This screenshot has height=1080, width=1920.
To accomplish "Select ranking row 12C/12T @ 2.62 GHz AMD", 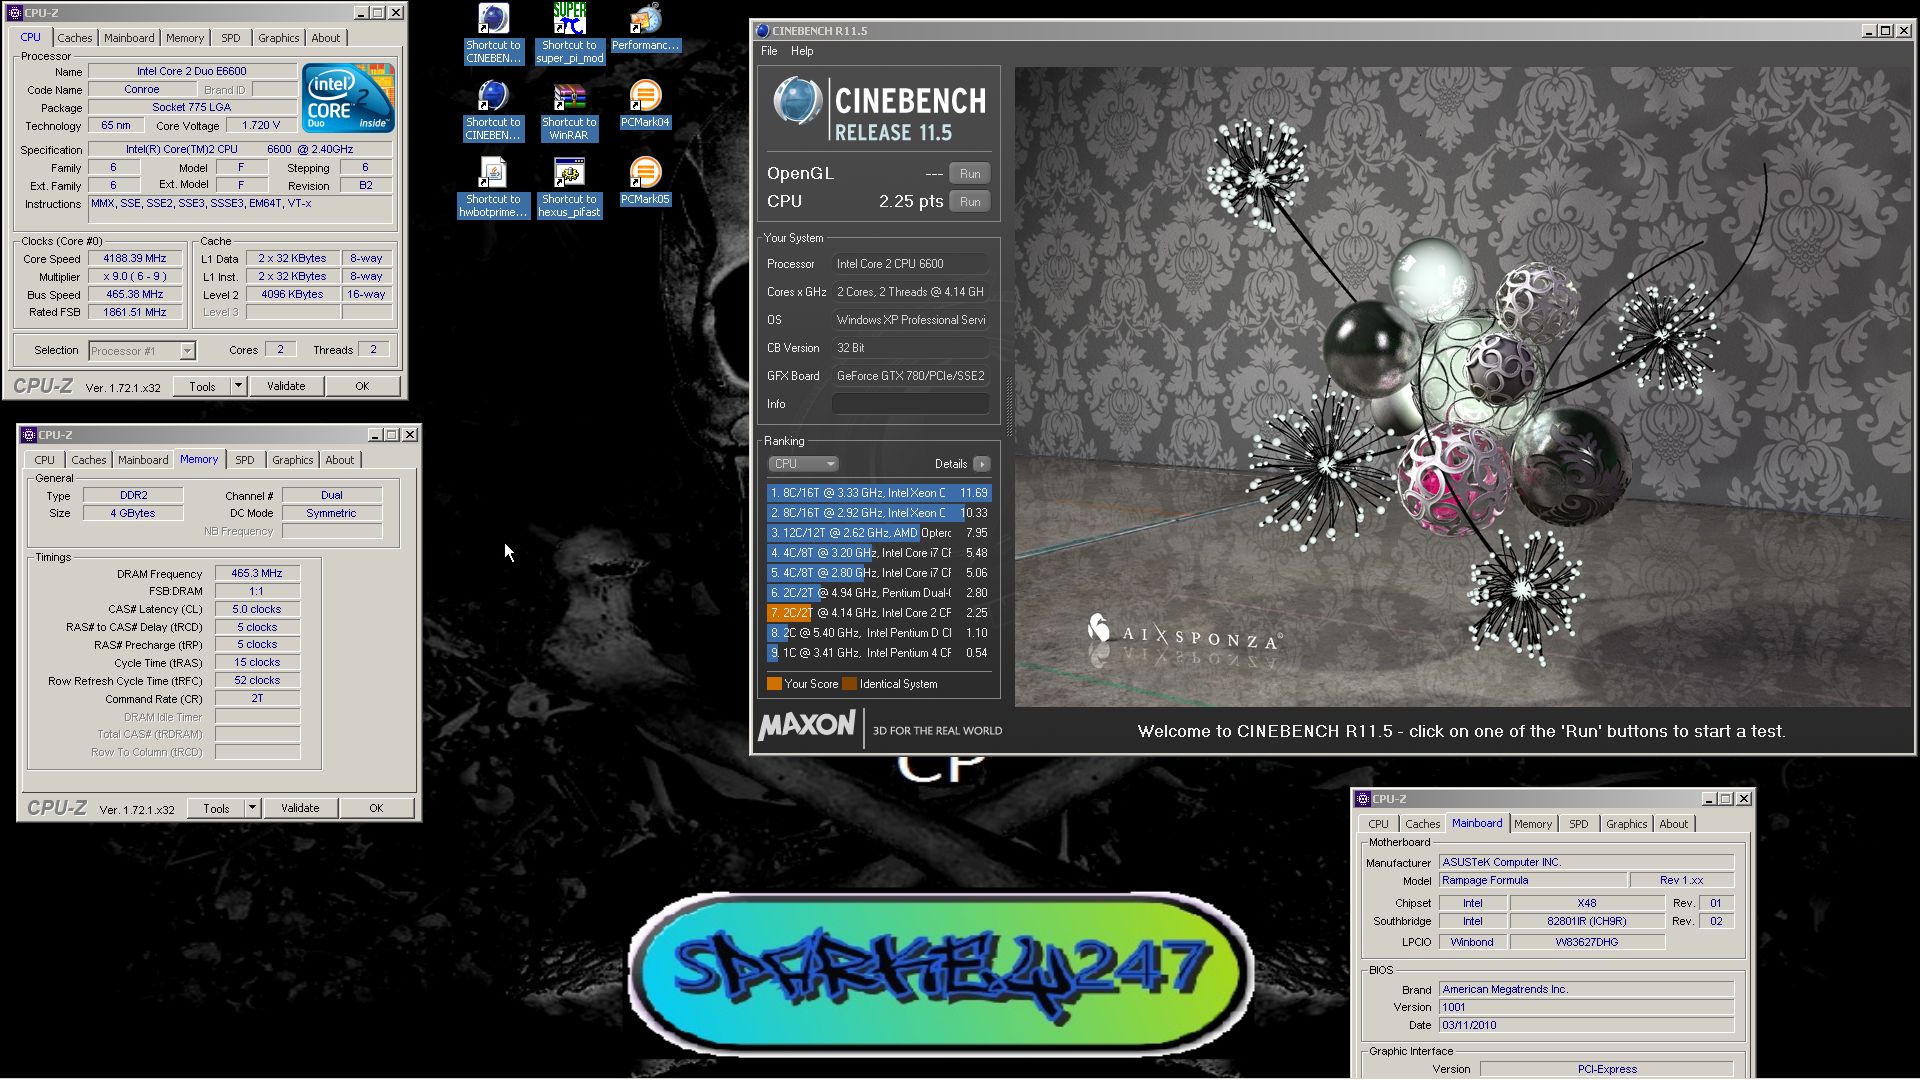I will (x=879, y=533).
